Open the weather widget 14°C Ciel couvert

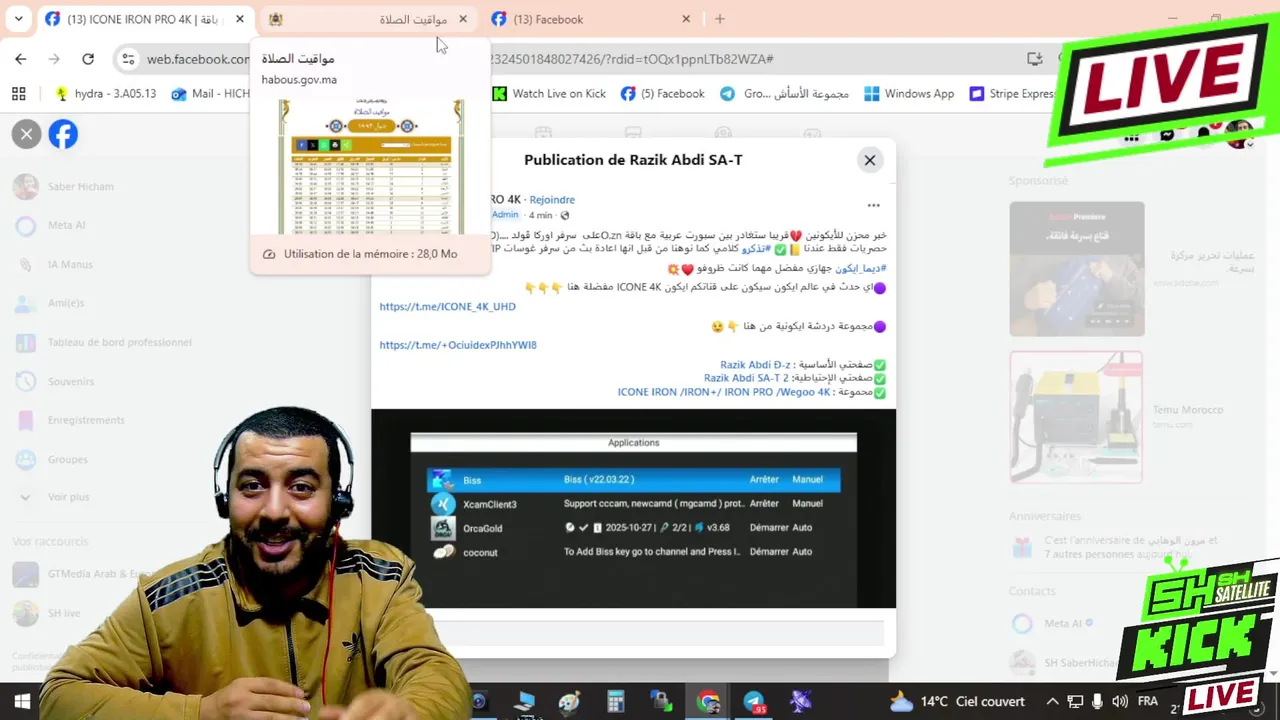tap(958, 702)
